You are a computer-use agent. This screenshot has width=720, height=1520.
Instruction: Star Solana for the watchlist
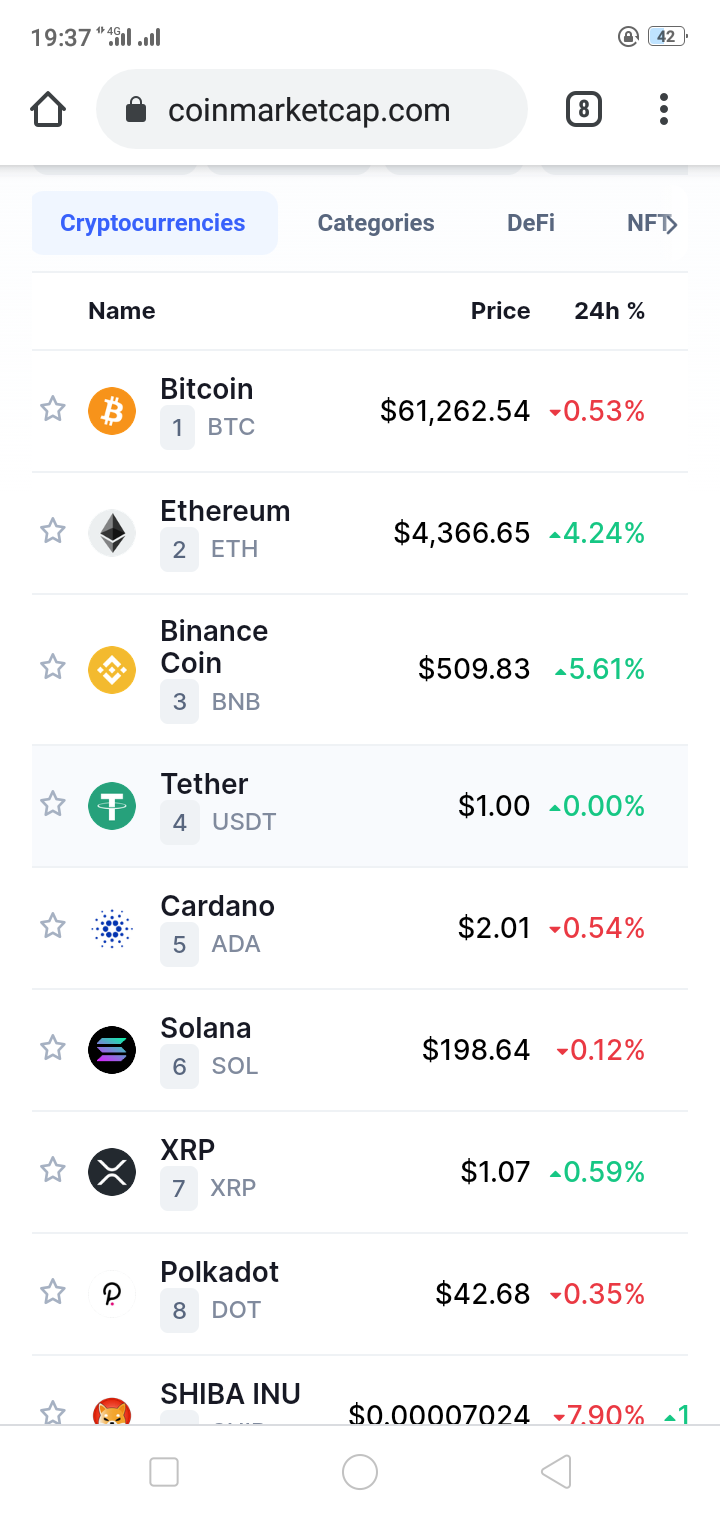(53, 1048)
